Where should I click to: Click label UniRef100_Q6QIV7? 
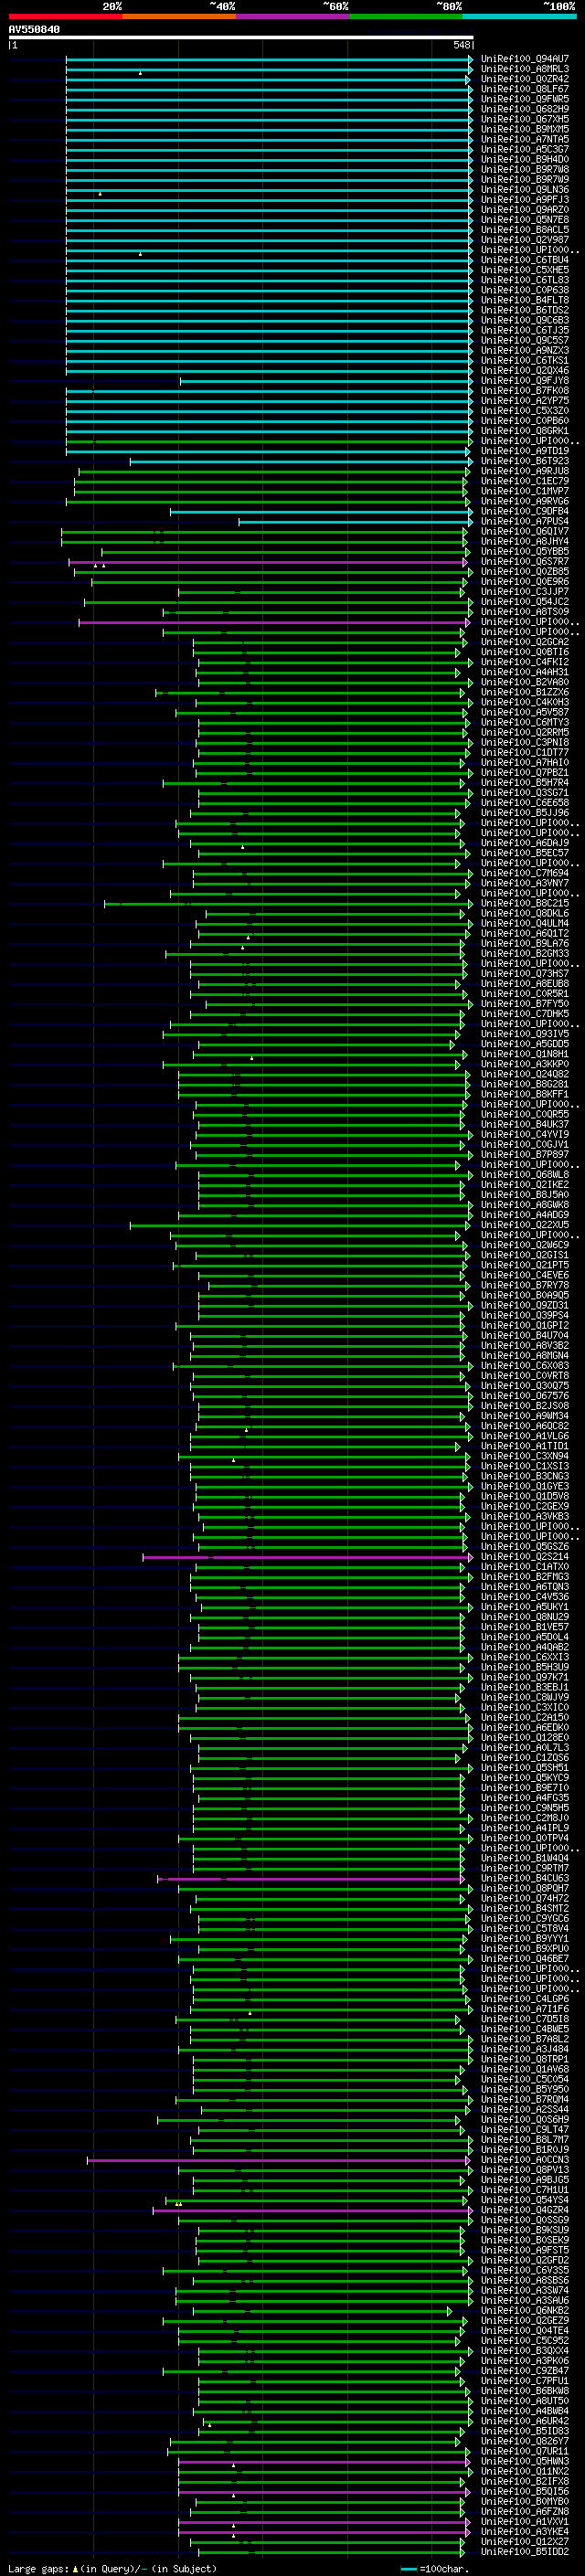[525, 531]
